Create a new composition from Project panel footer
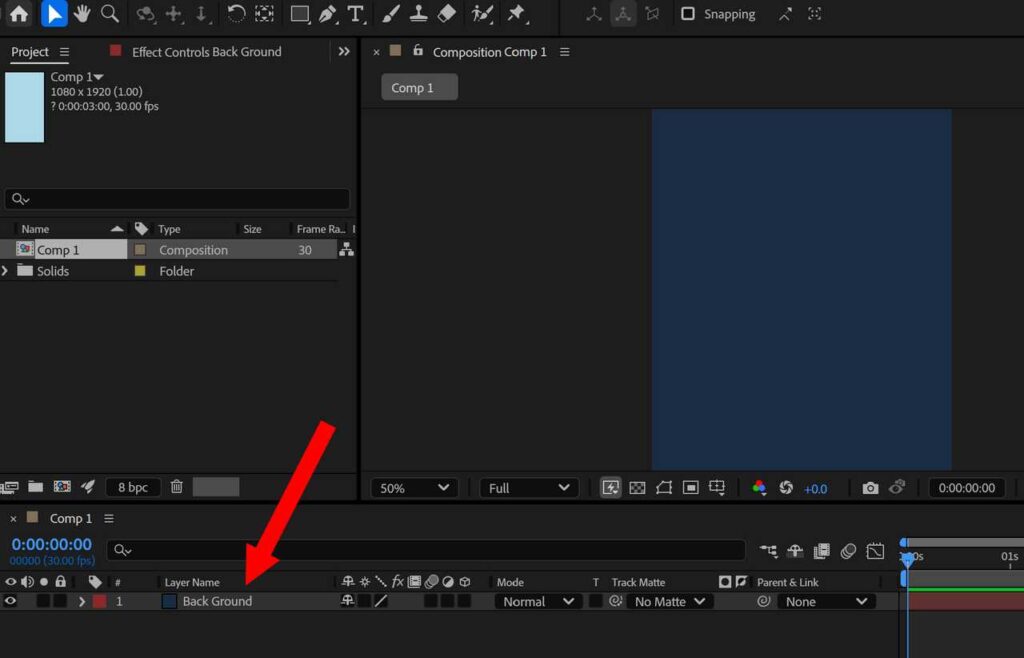 [62, 487]
